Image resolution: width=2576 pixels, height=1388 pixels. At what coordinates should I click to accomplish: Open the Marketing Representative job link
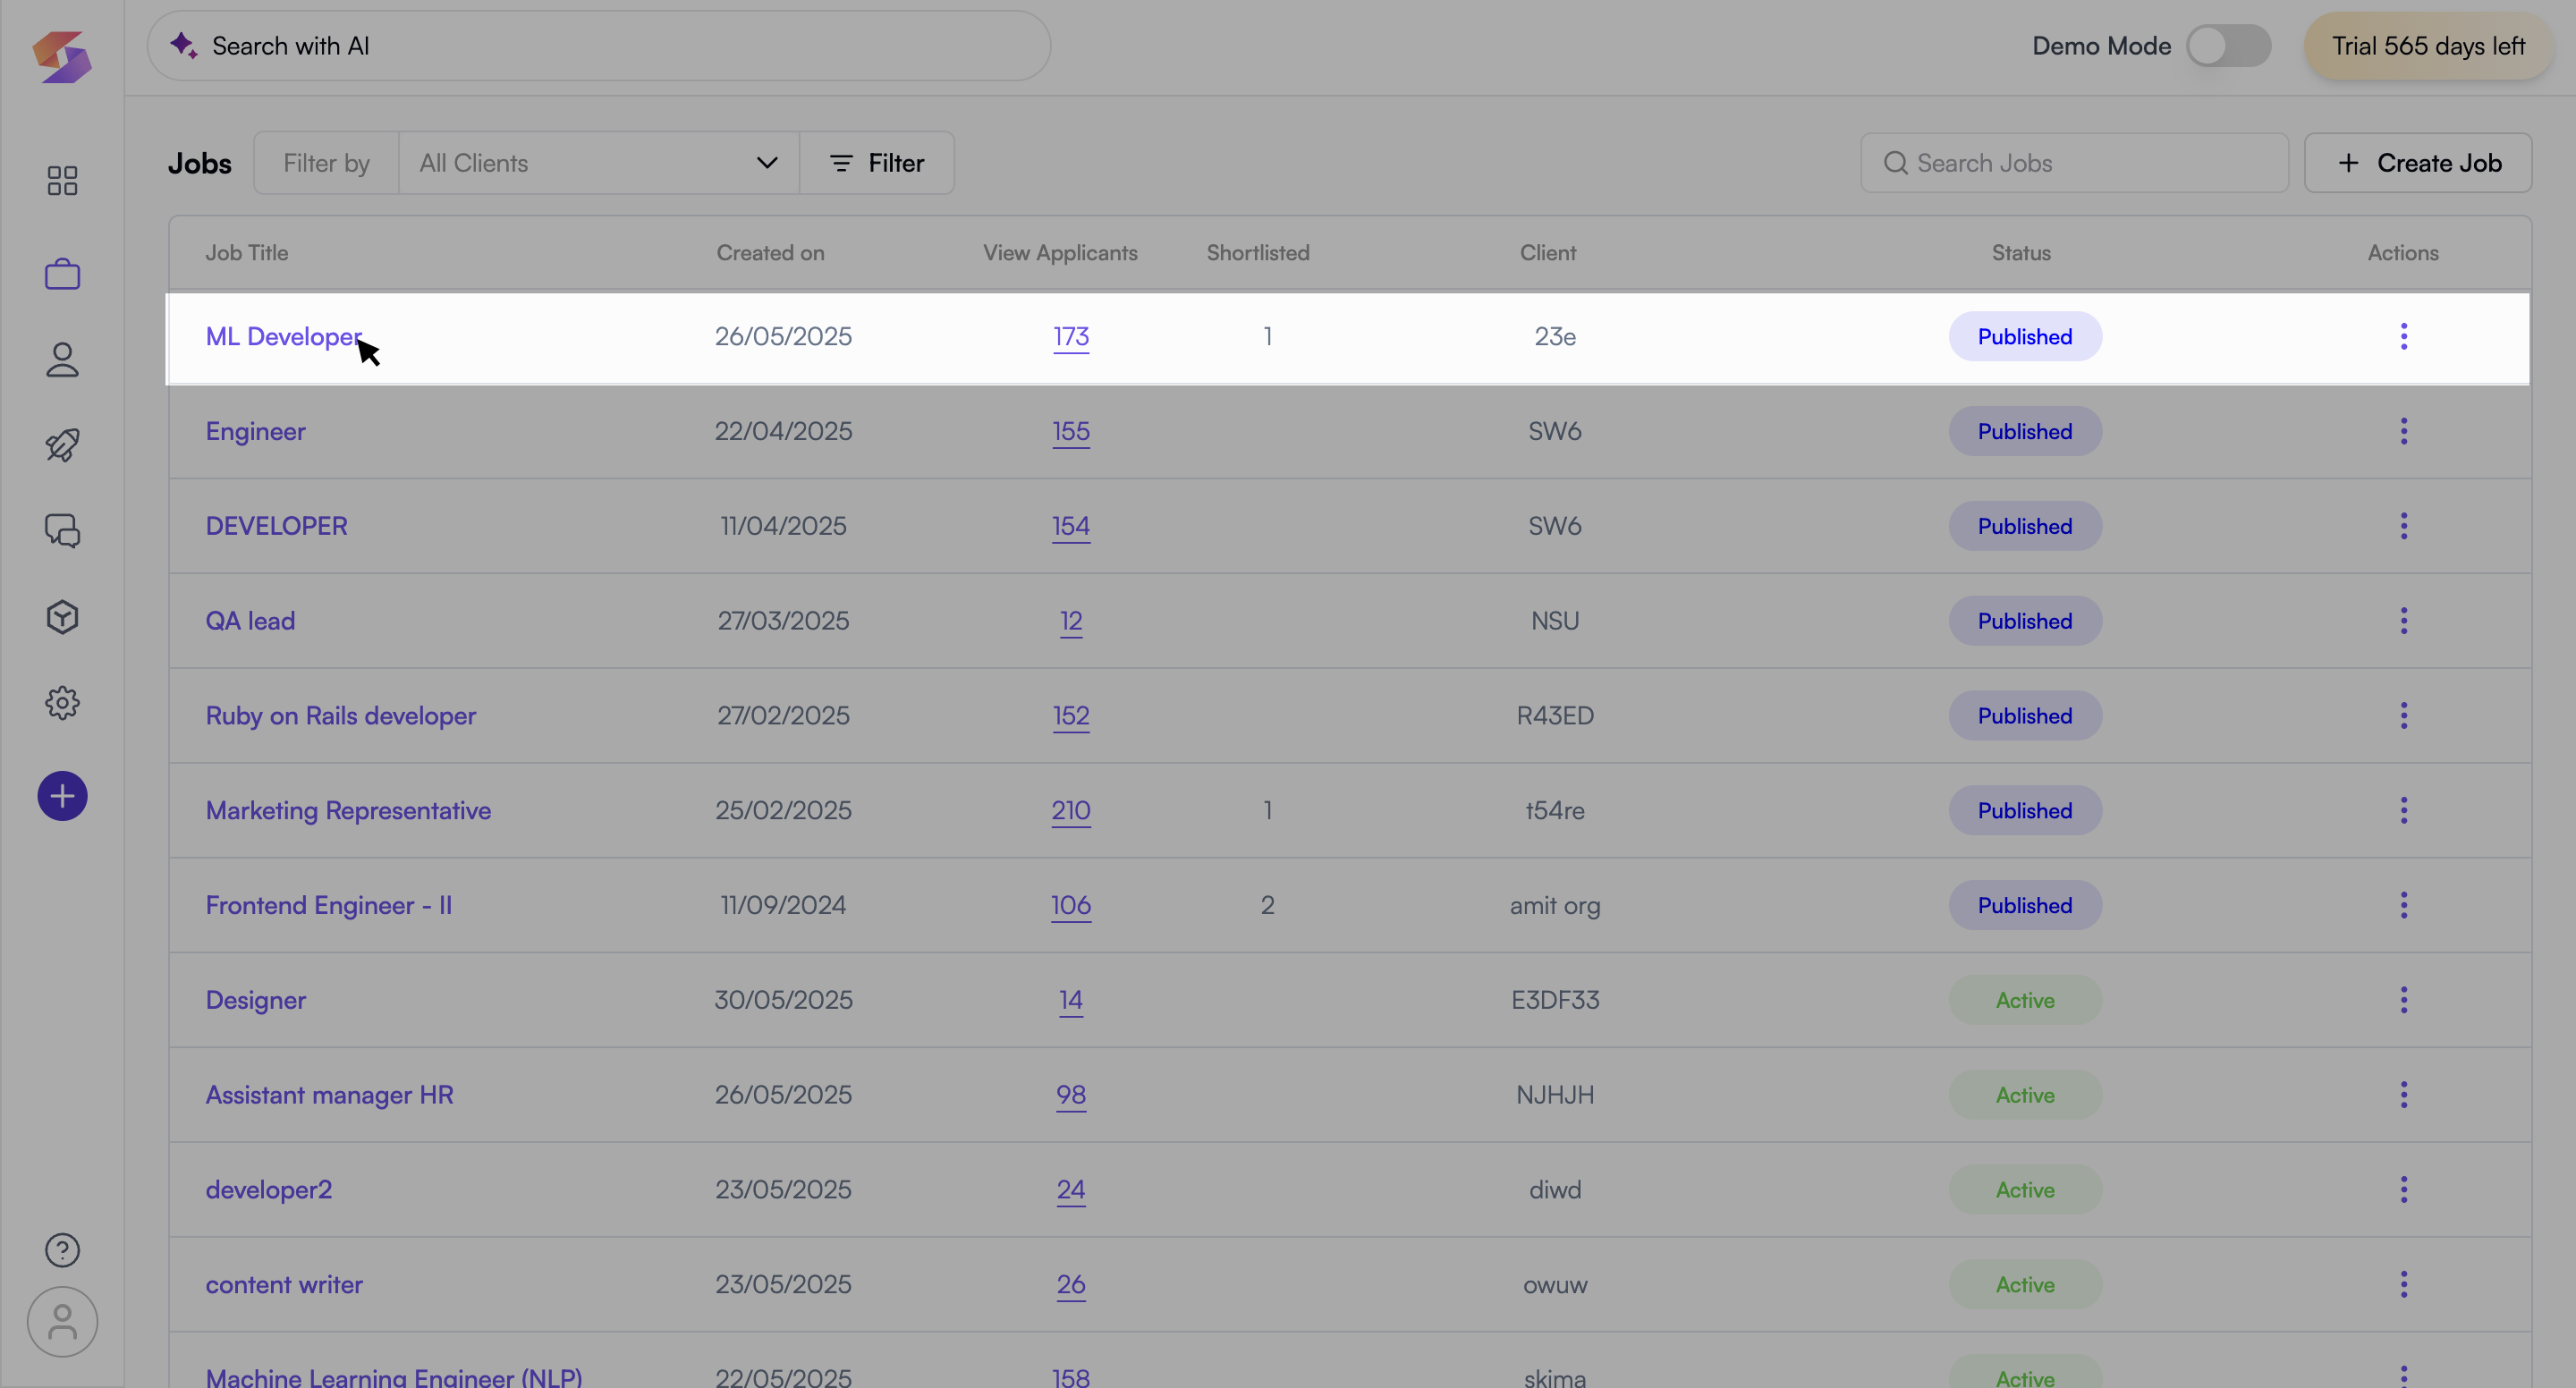[x=348, y=811]
